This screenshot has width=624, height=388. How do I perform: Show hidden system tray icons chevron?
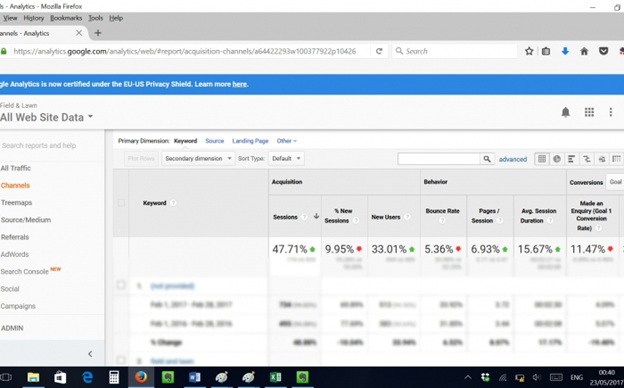click(468, 377)
